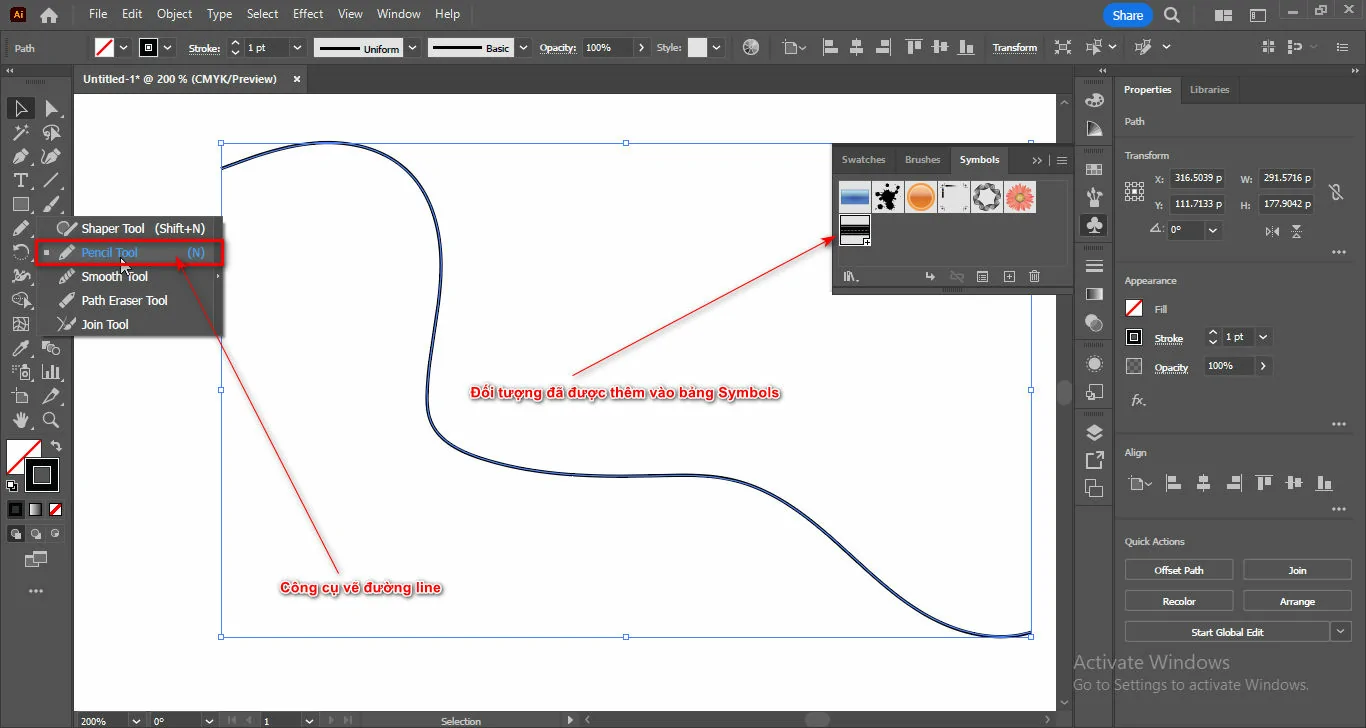
Task: Pick the Zoom tool magnifier
Action: (x=51, y=420)
